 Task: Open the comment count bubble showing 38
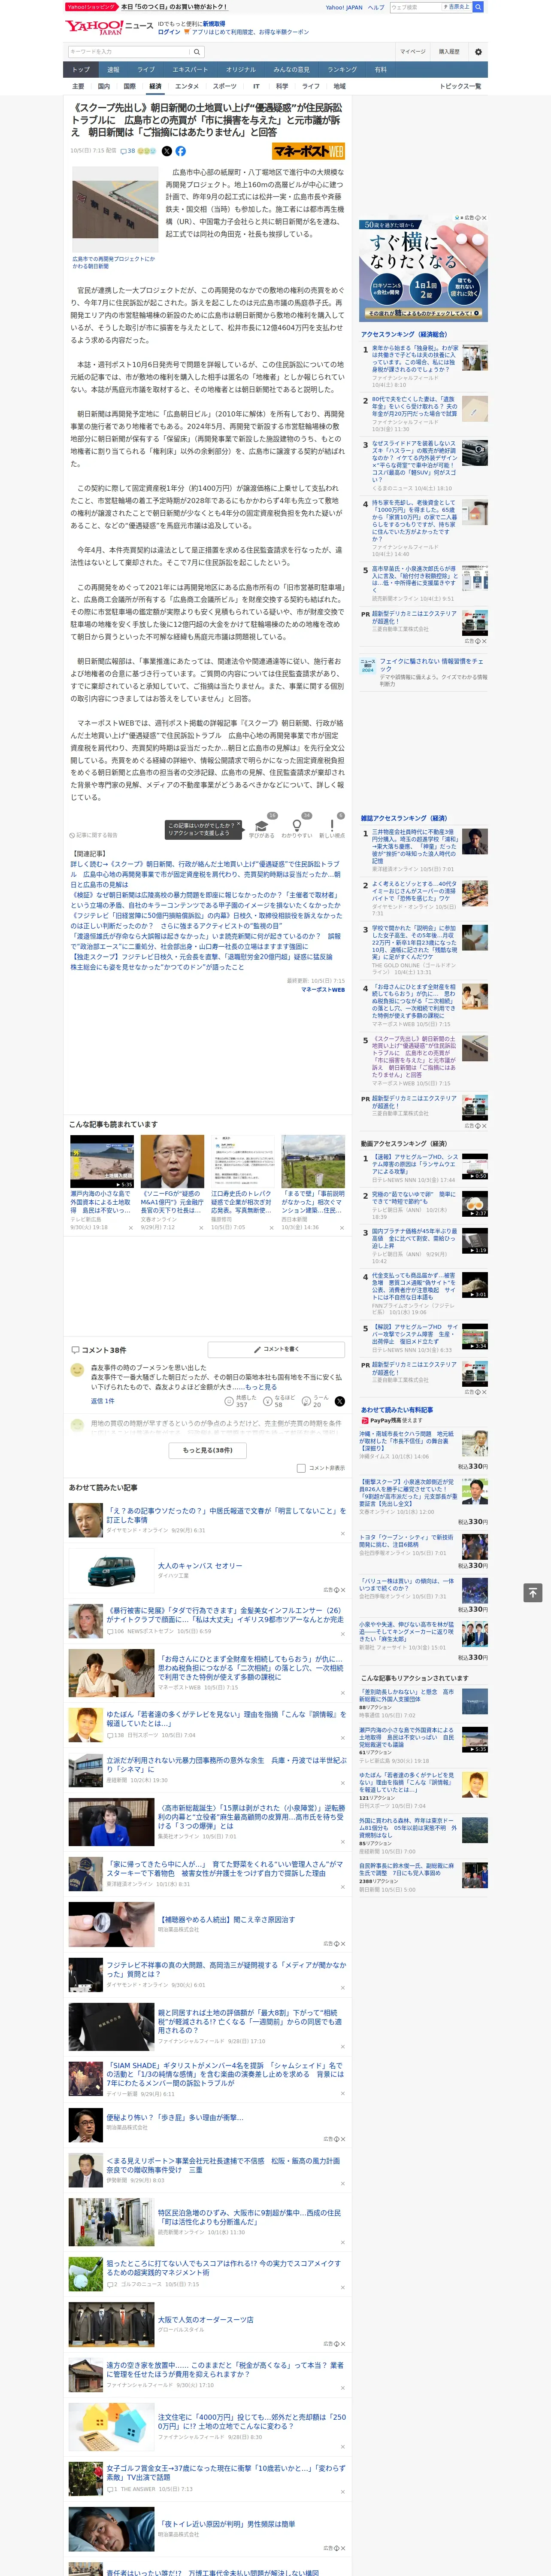coord(128,151)
